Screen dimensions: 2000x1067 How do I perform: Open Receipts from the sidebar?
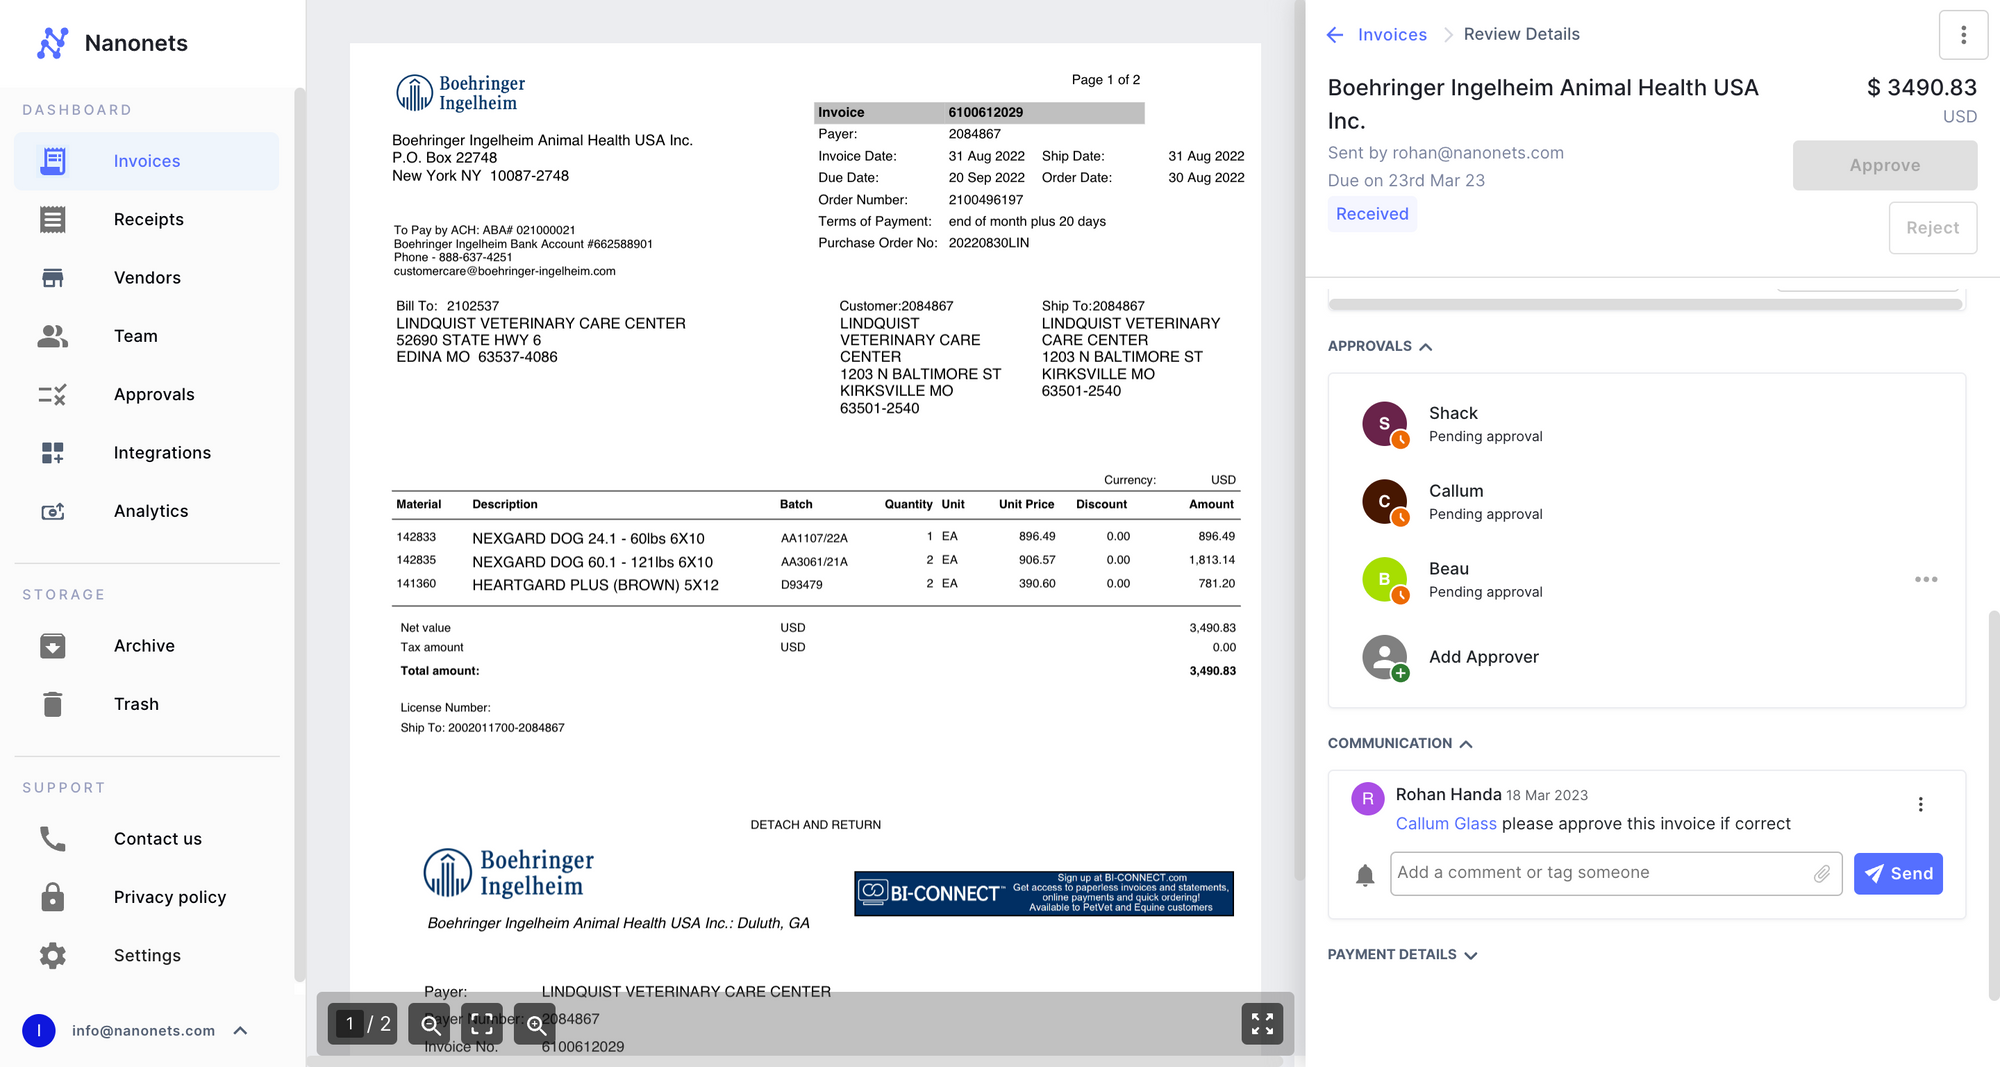point(148,219)
